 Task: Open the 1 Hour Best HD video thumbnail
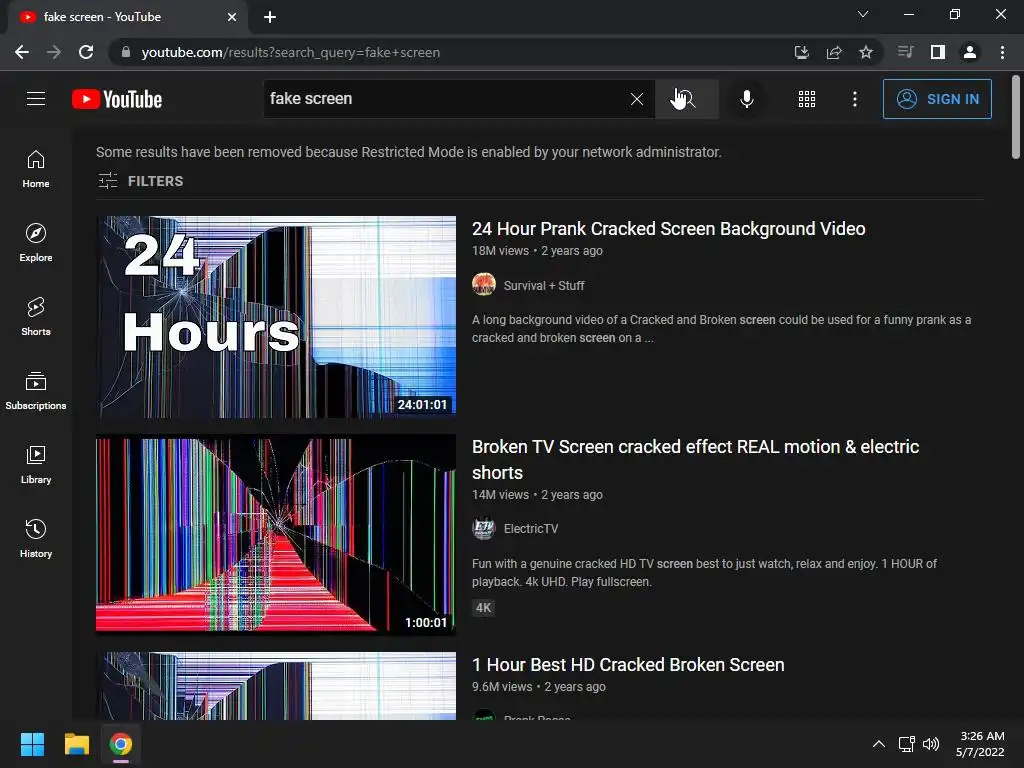click(276, 686)
